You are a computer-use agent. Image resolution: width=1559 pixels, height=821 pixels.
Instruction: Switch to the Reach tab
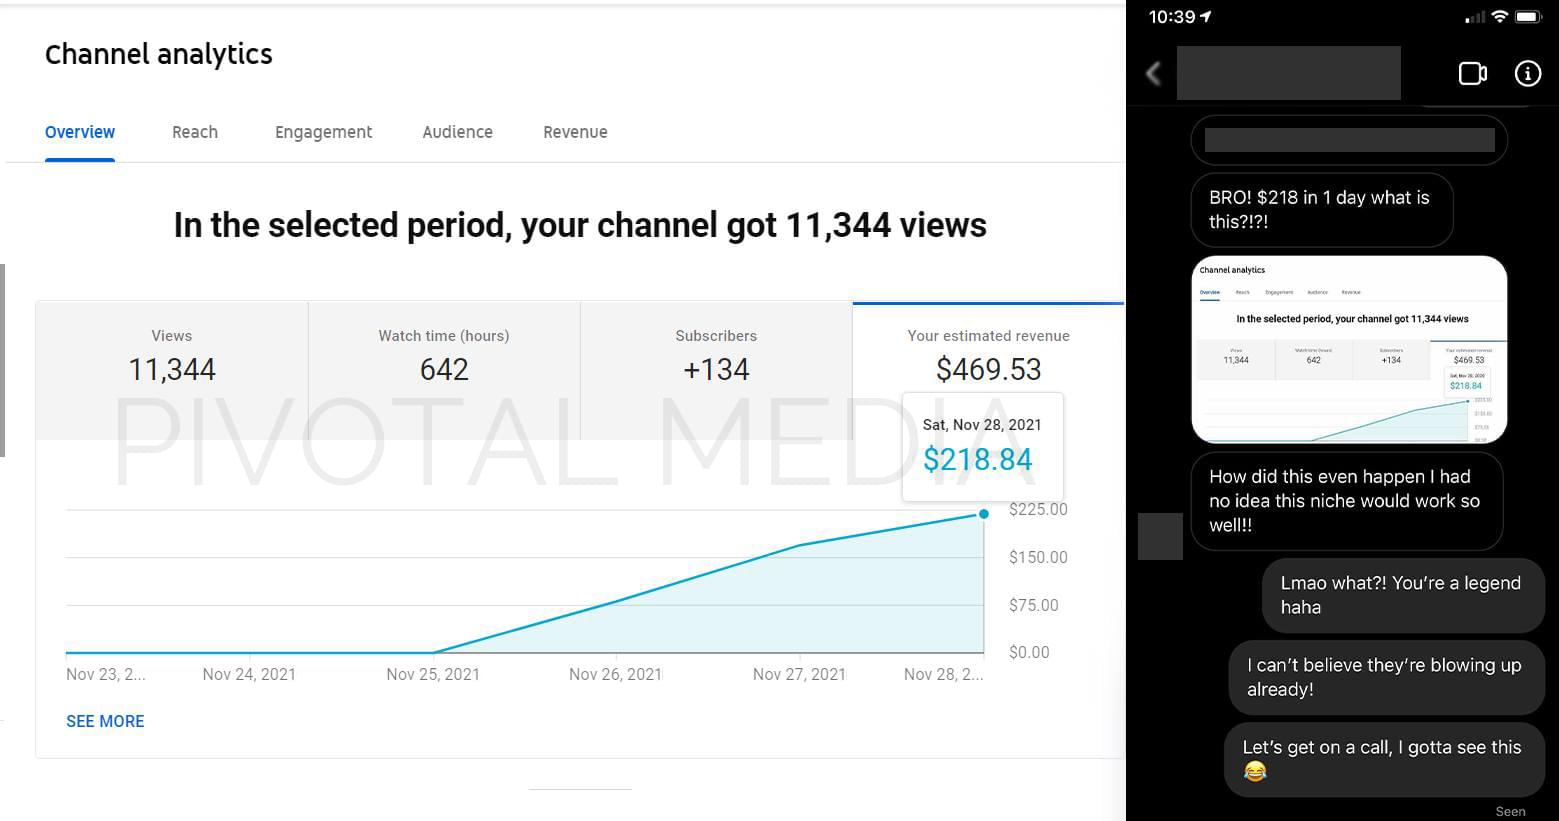[195, 132]
